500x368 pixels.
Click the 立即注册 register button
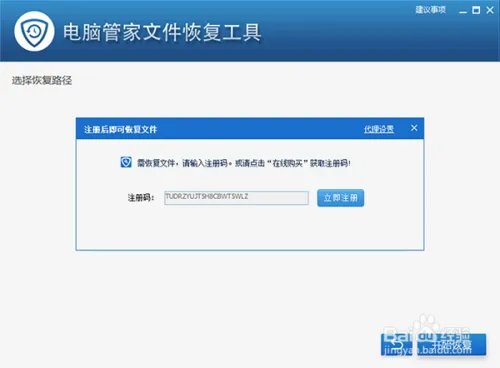pyautogui.click(x=340, y=198)
